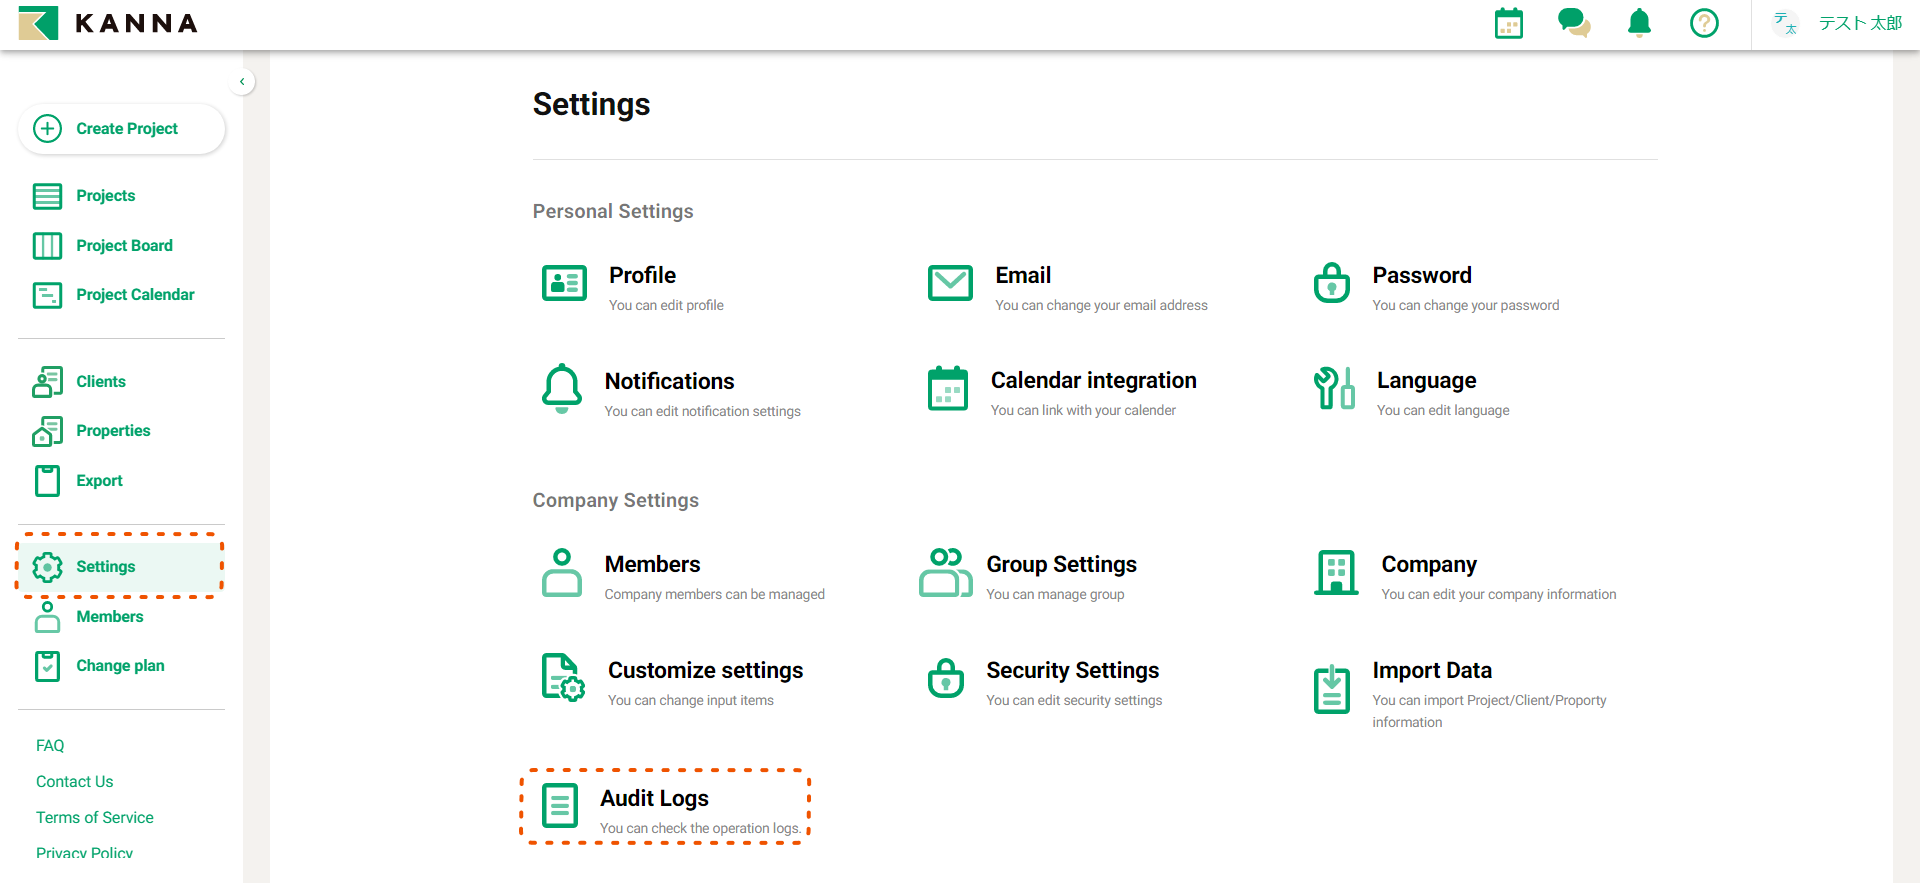Click the translate language icon

tap(1785, 23)
